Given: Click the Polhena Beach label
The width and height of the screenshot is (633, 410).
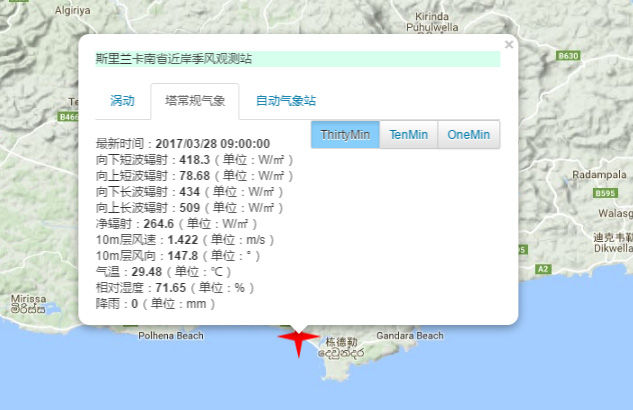Looking at the screenshot, I should [171, 336].
